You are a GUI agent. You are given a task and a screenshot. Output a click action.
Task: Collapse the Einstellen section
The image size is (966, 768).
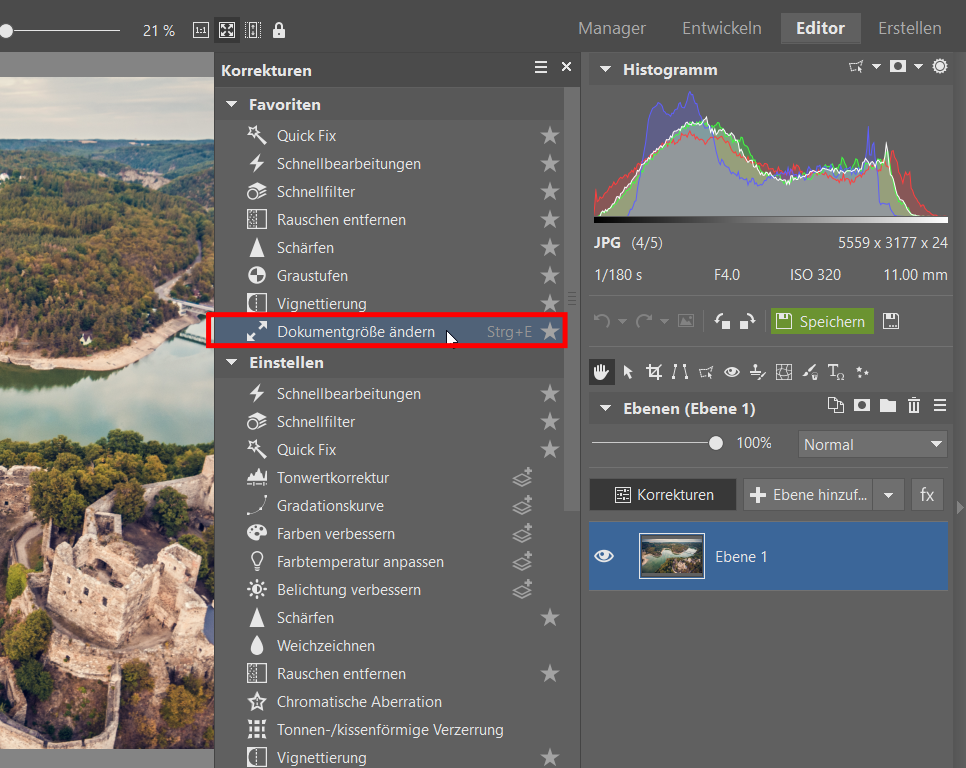click(x=232, y=362)
